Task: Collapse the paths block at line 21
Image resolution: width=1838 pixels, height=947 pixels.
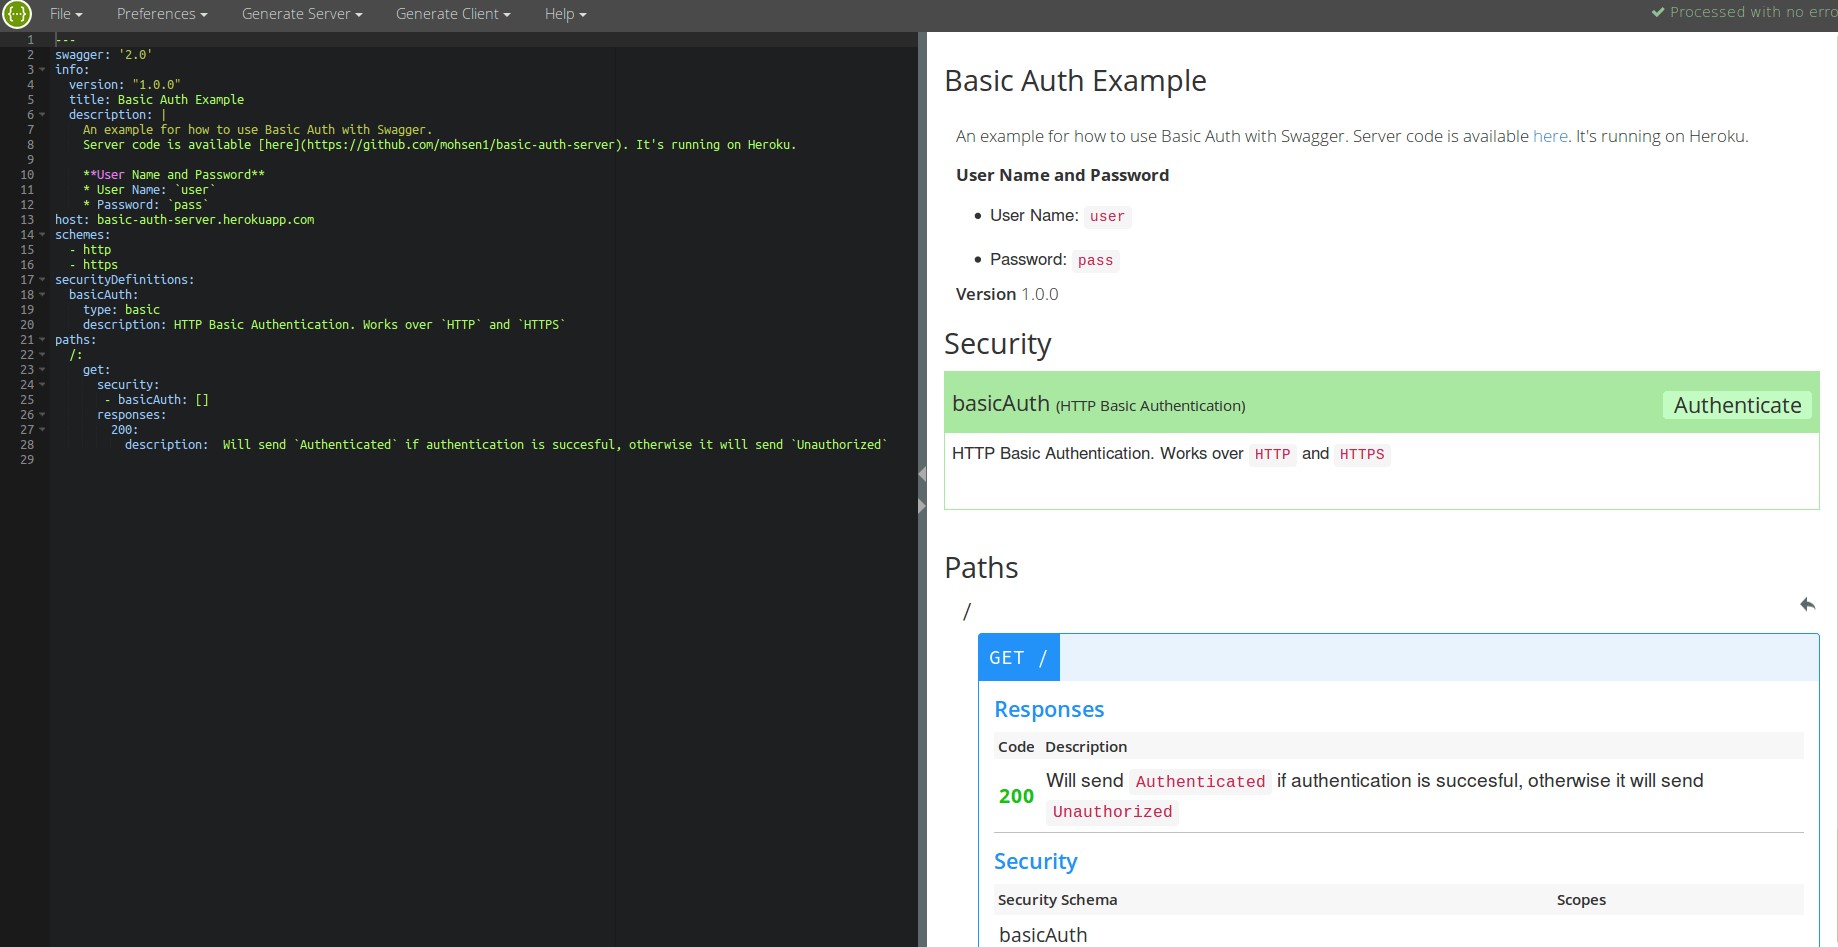Action: click(42, 340)
